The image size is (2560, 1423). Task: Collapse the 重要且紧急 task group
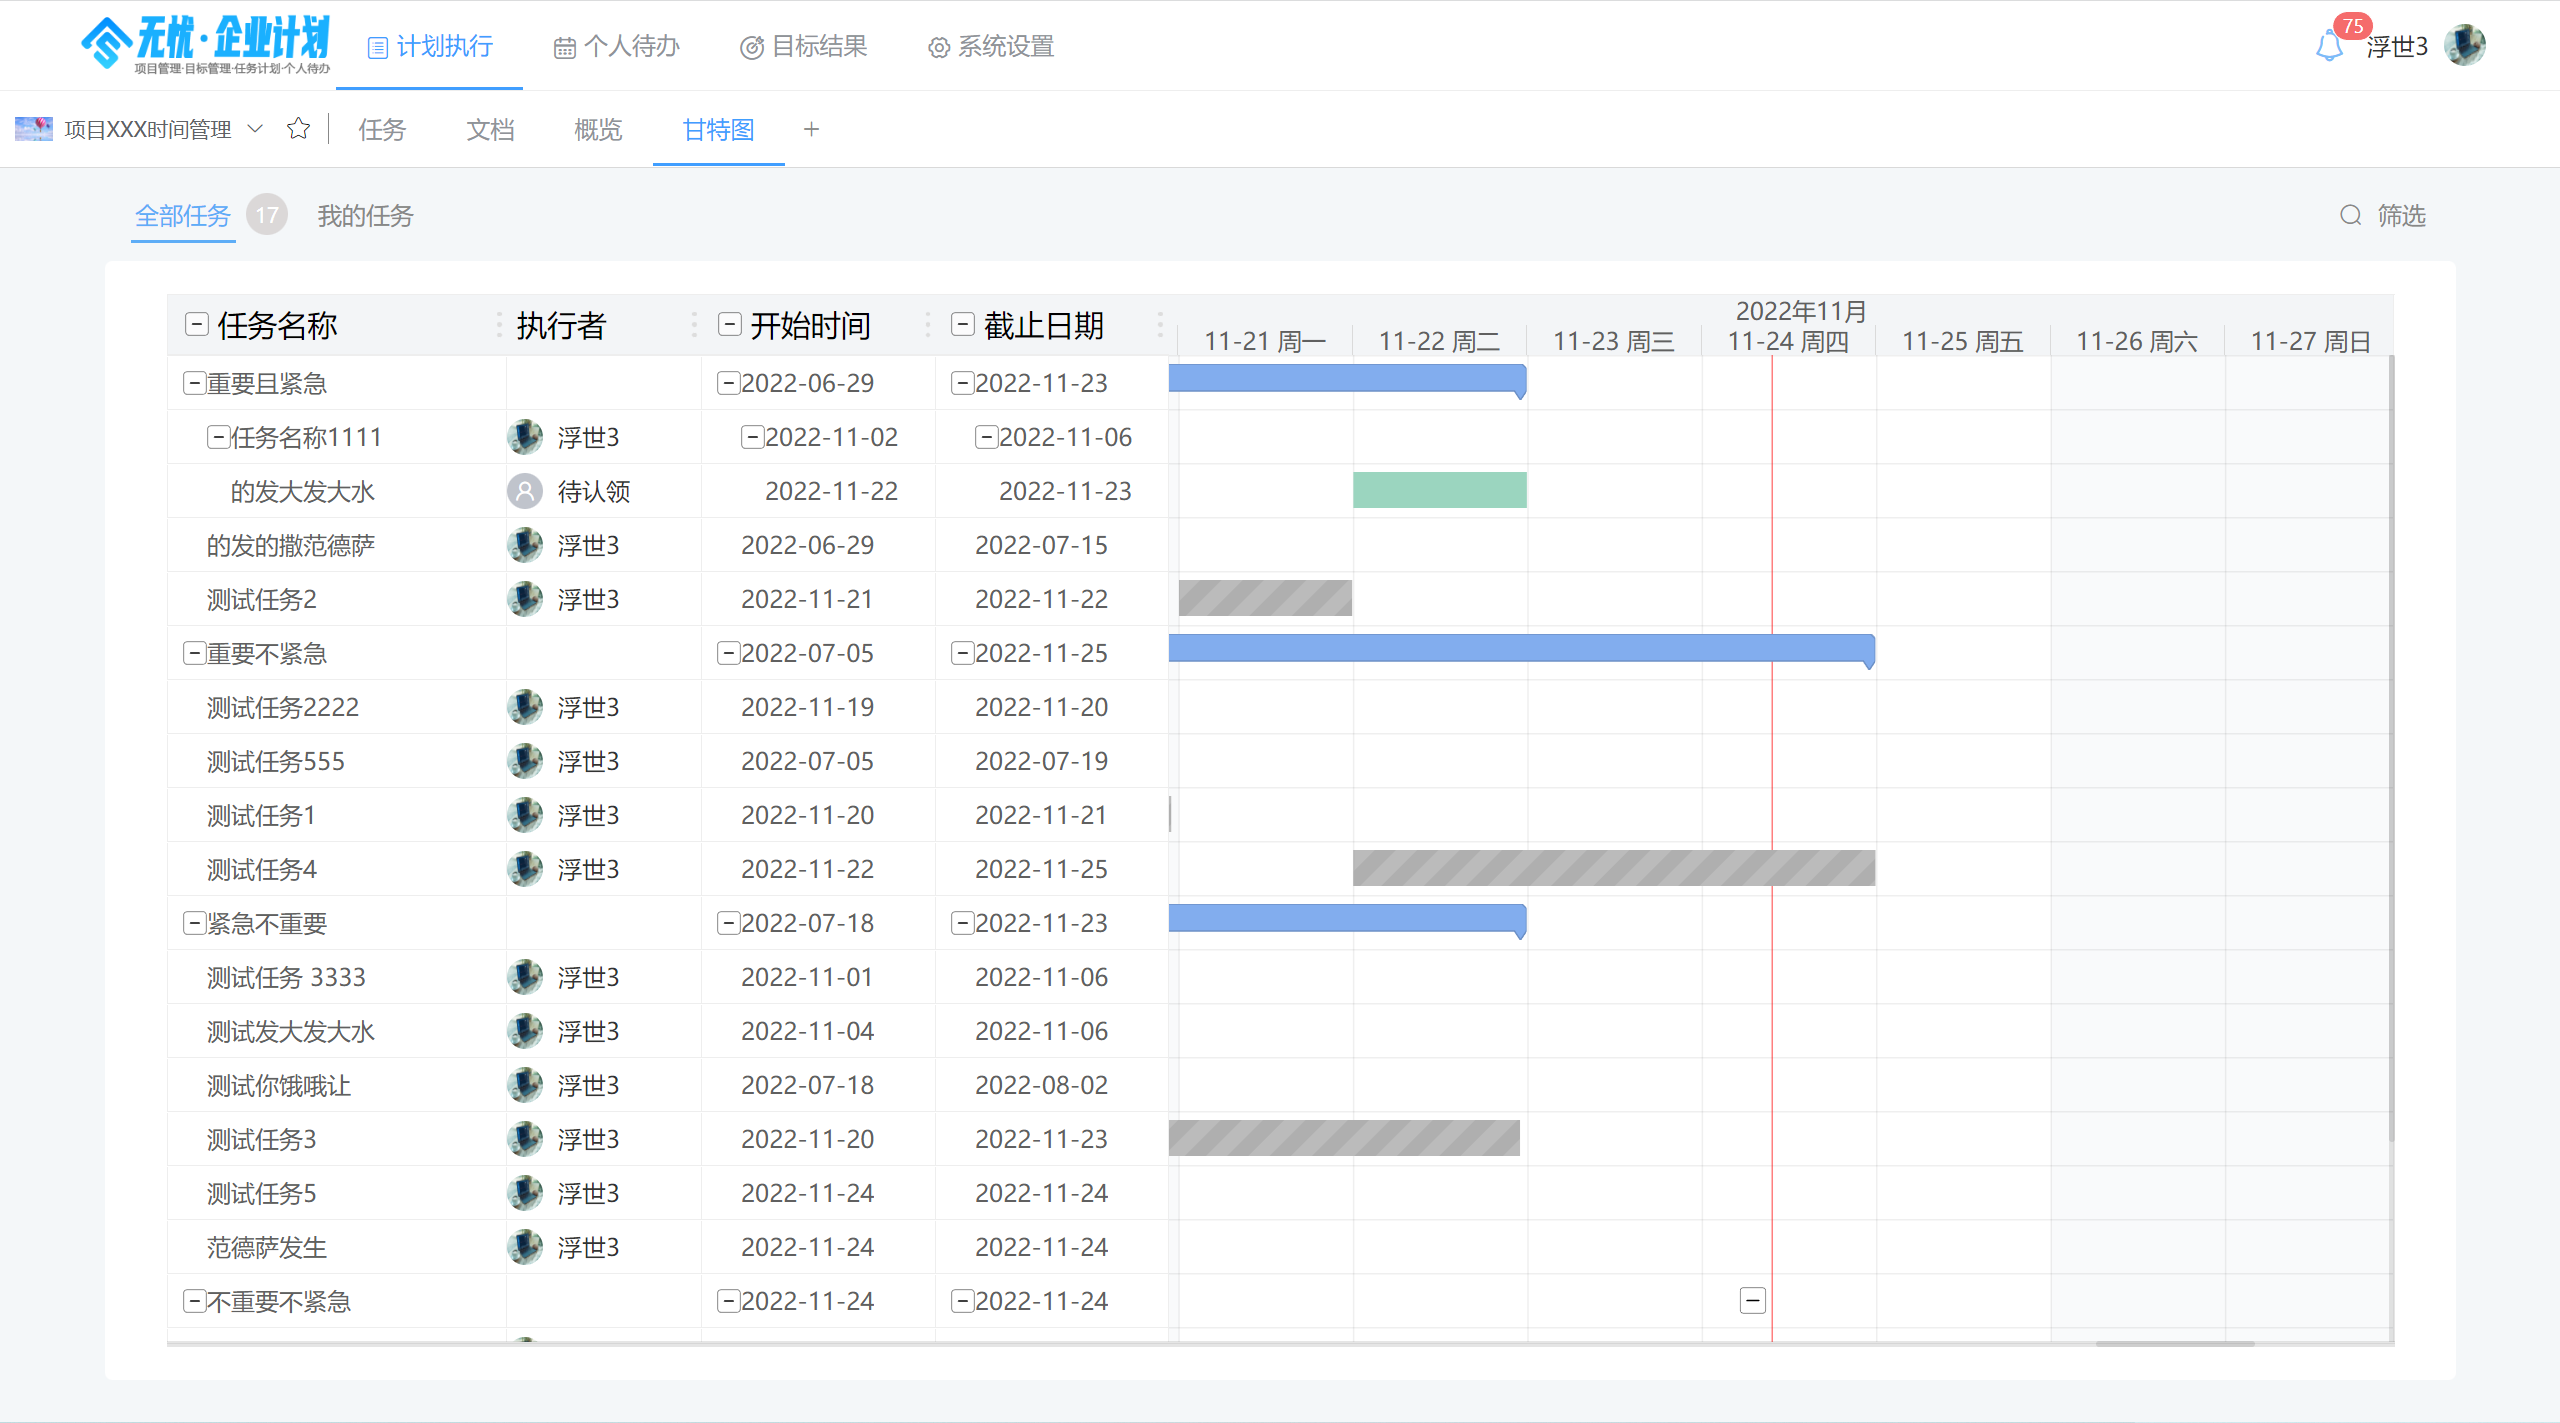click(x=194, y=383)
